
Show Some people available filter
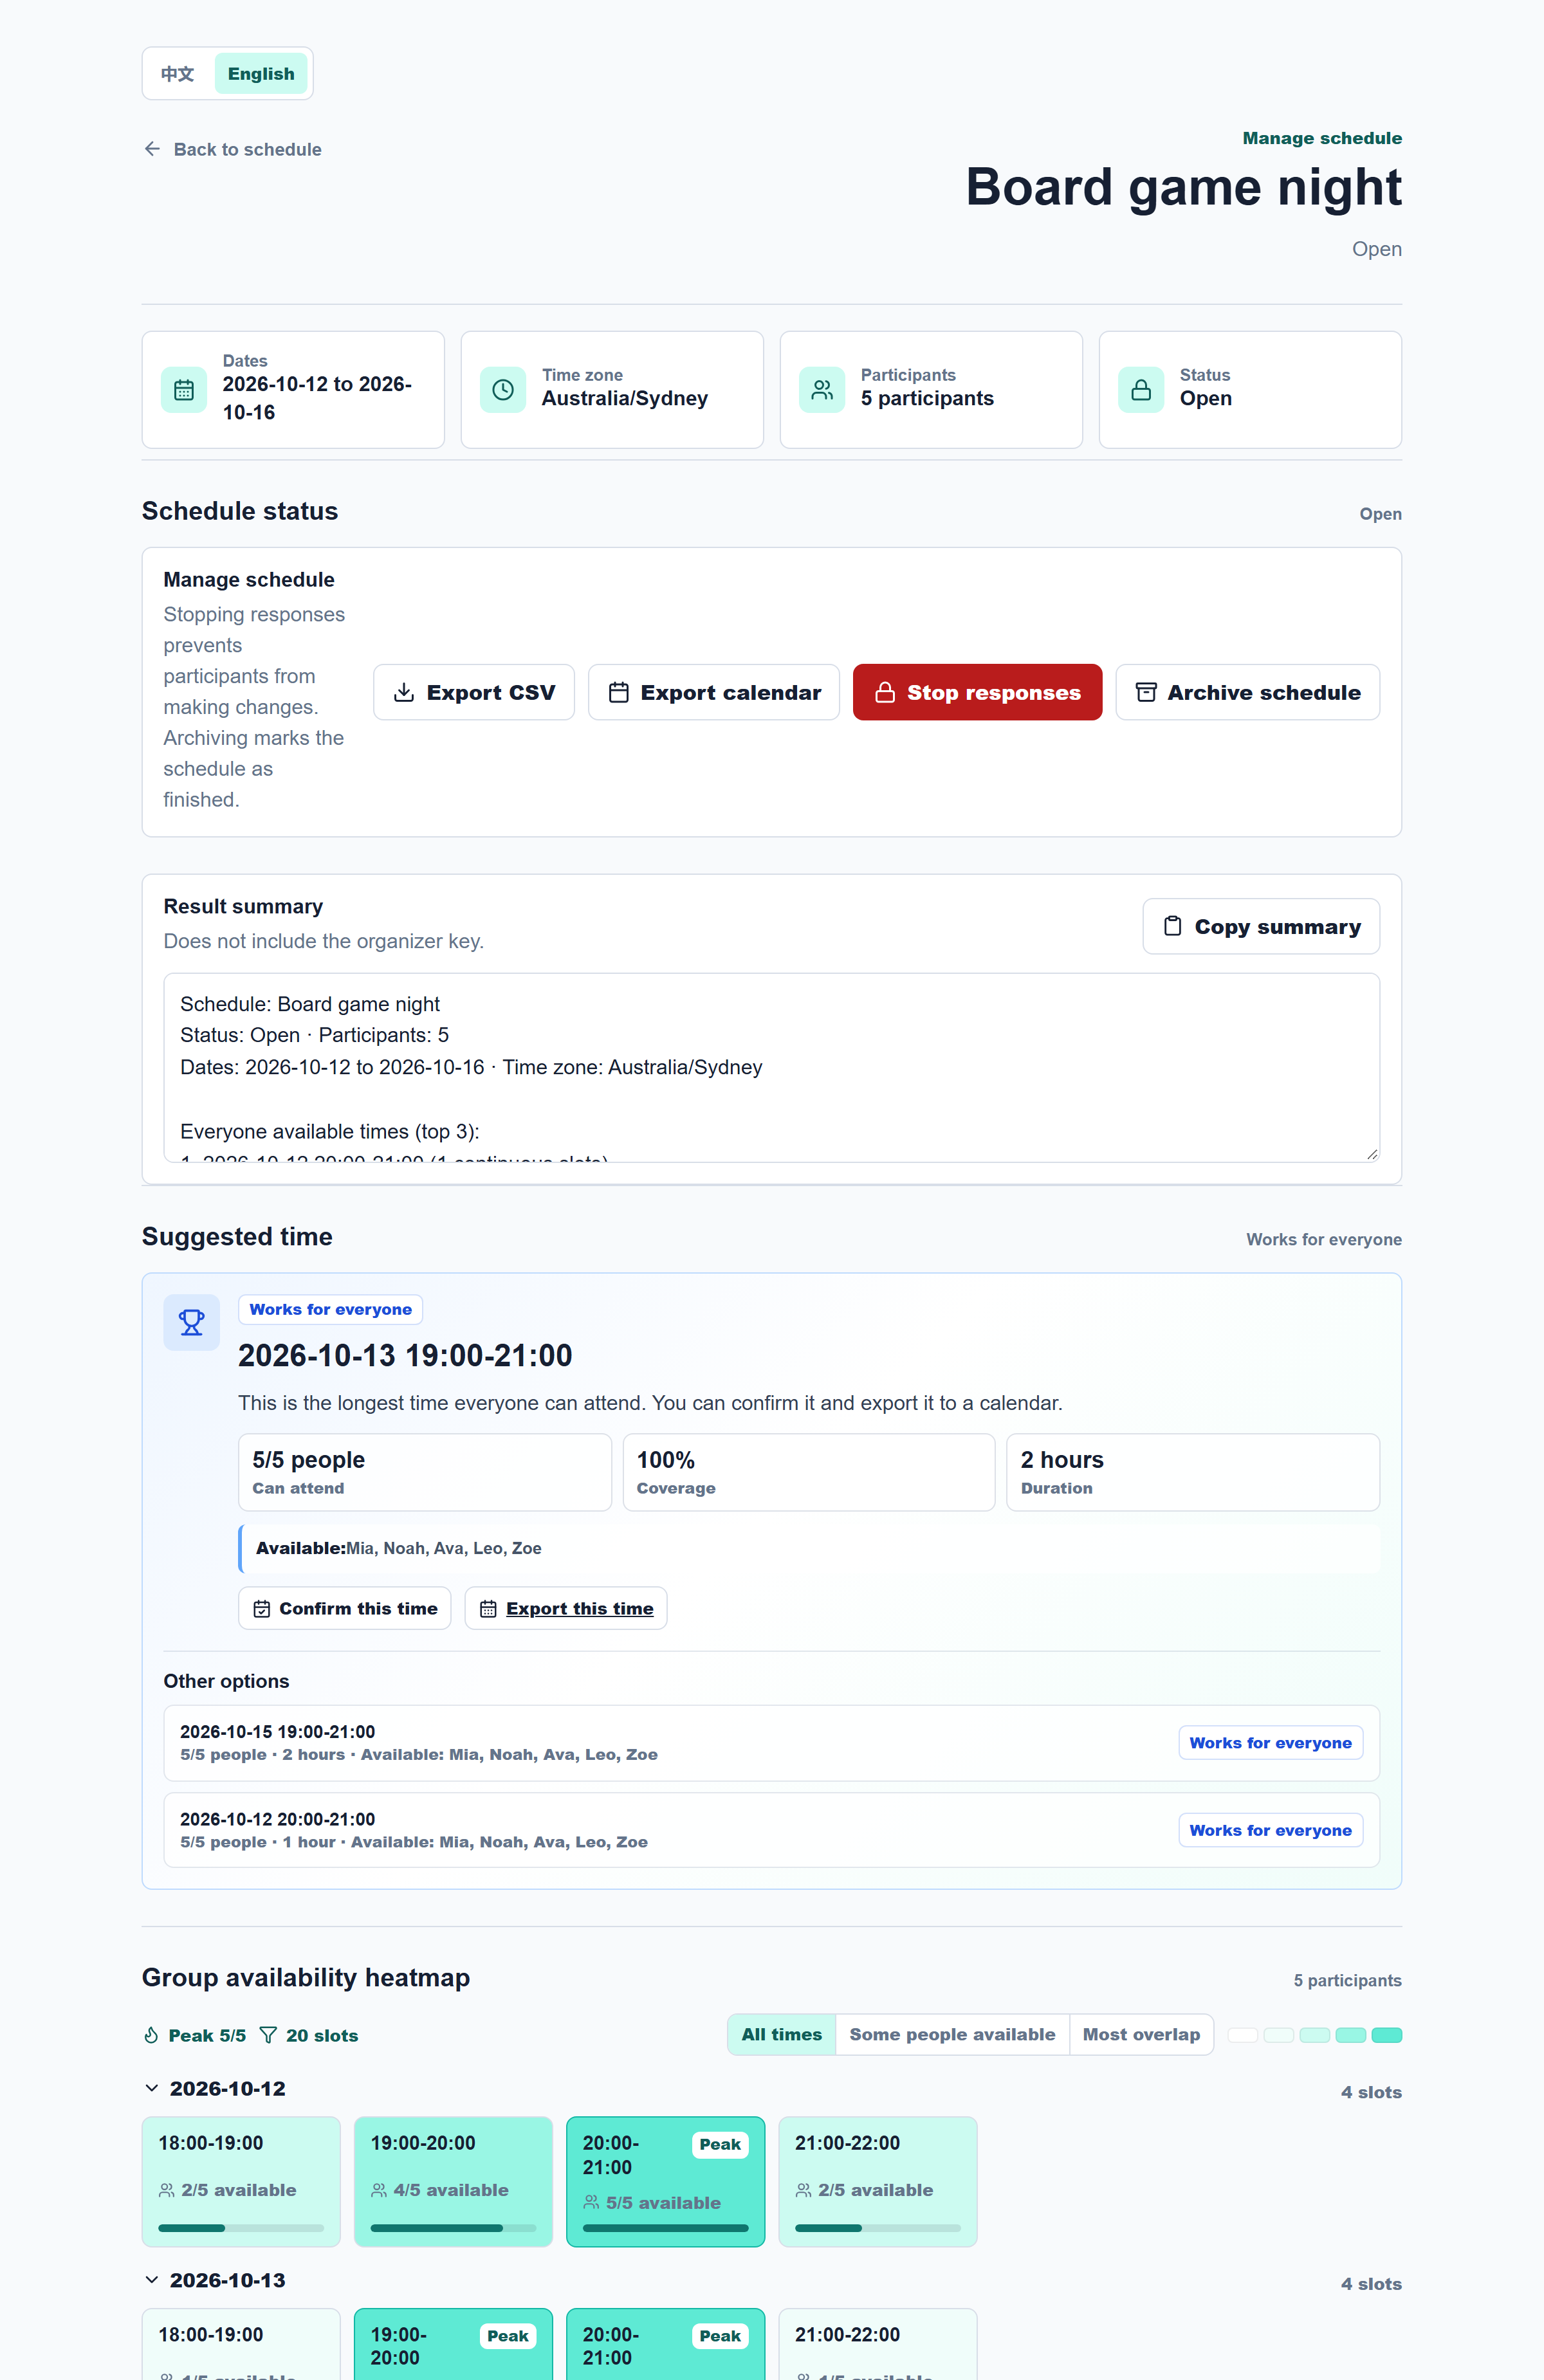pyautogui.click(x=952, y=2034)
